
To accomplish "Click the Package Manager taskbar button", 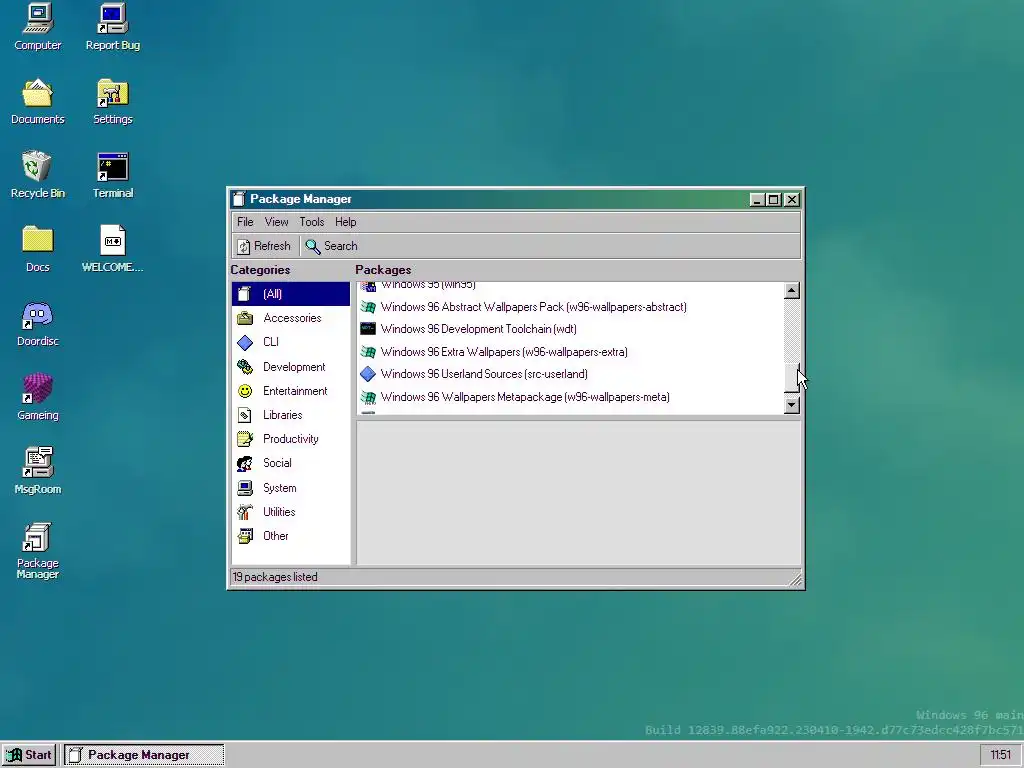I will coord(144,755).
